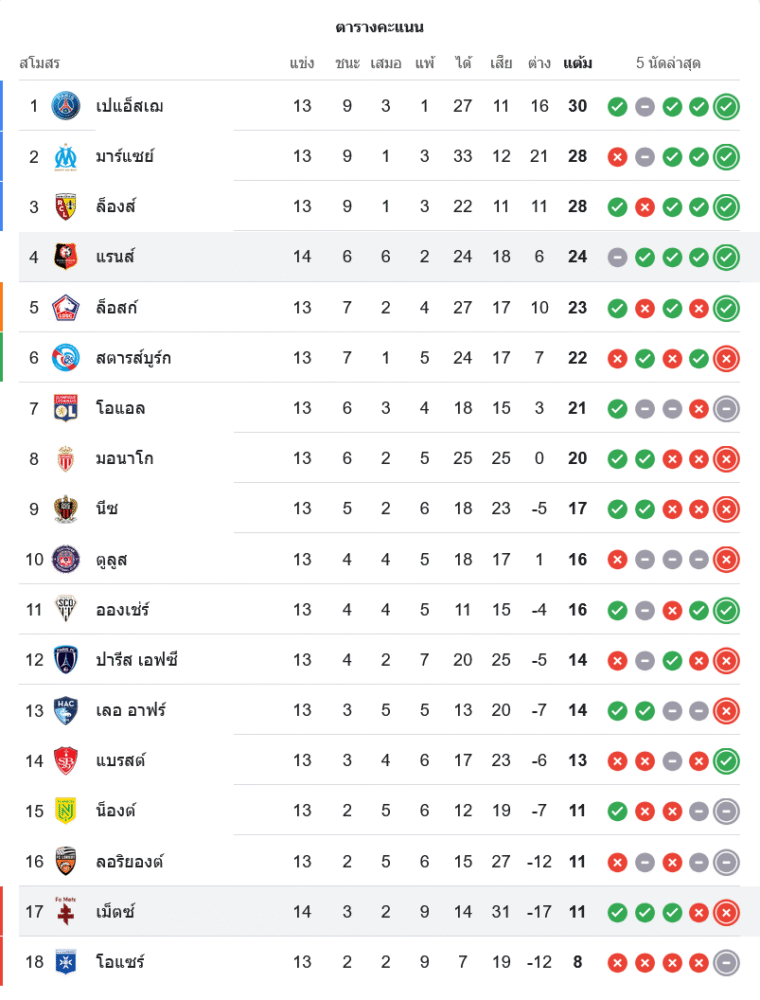Open the team link เปแอ็สเฌ
Image resolution: width=760 pixels, height=1000 pixels.
[x=130, y=106]
